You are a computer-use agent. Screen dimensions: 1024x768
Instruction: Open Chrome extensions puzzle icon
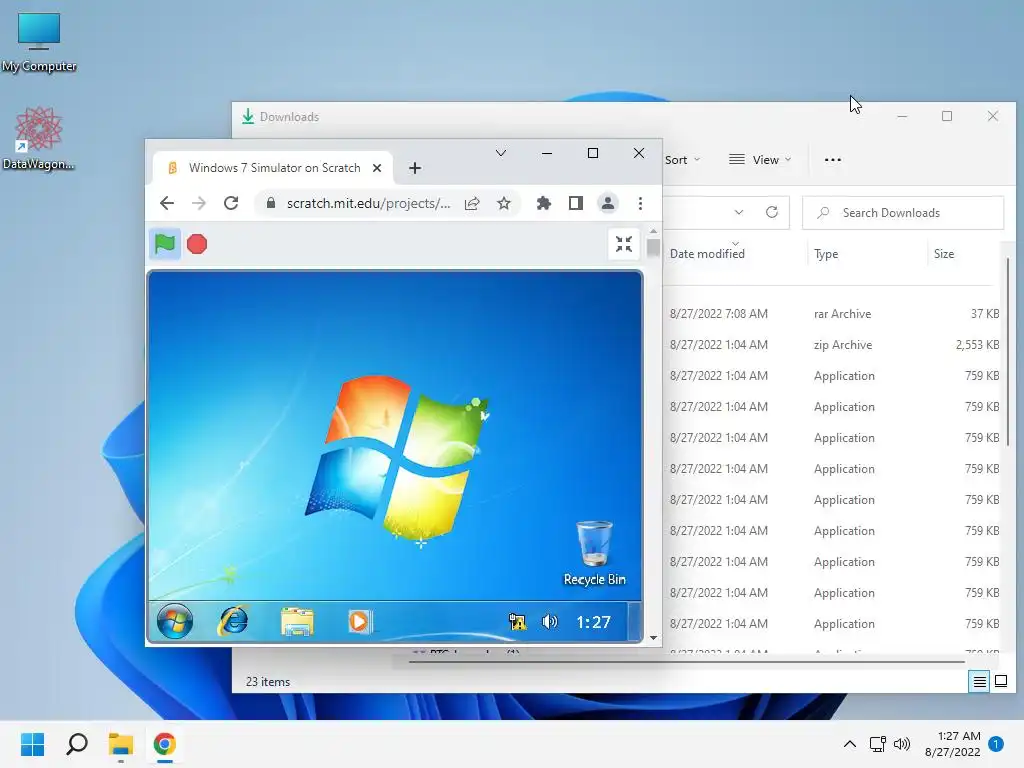click(x=543, y=204)
